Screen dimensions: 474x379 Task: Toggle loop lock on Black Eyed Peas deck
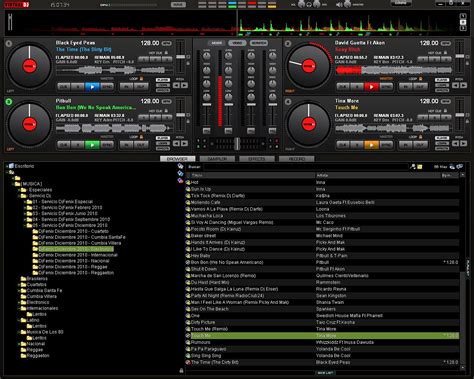(x=141, y=79)
